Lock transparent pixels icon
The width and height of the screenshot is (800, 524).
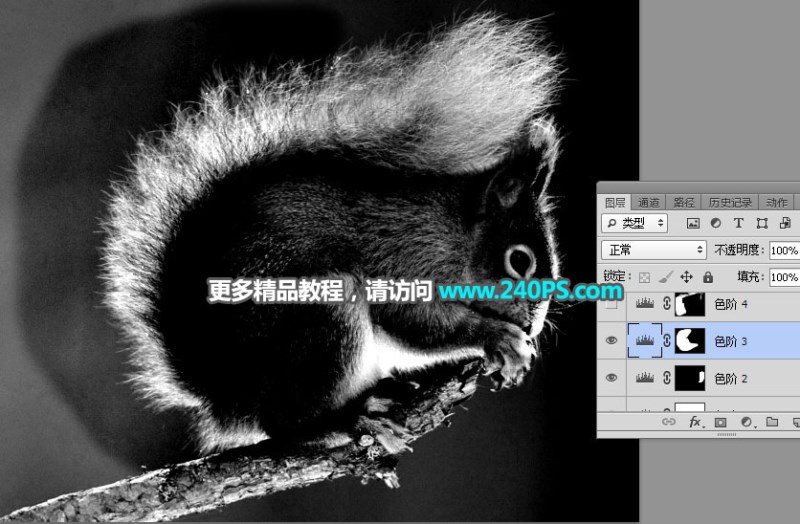point(644,277)
